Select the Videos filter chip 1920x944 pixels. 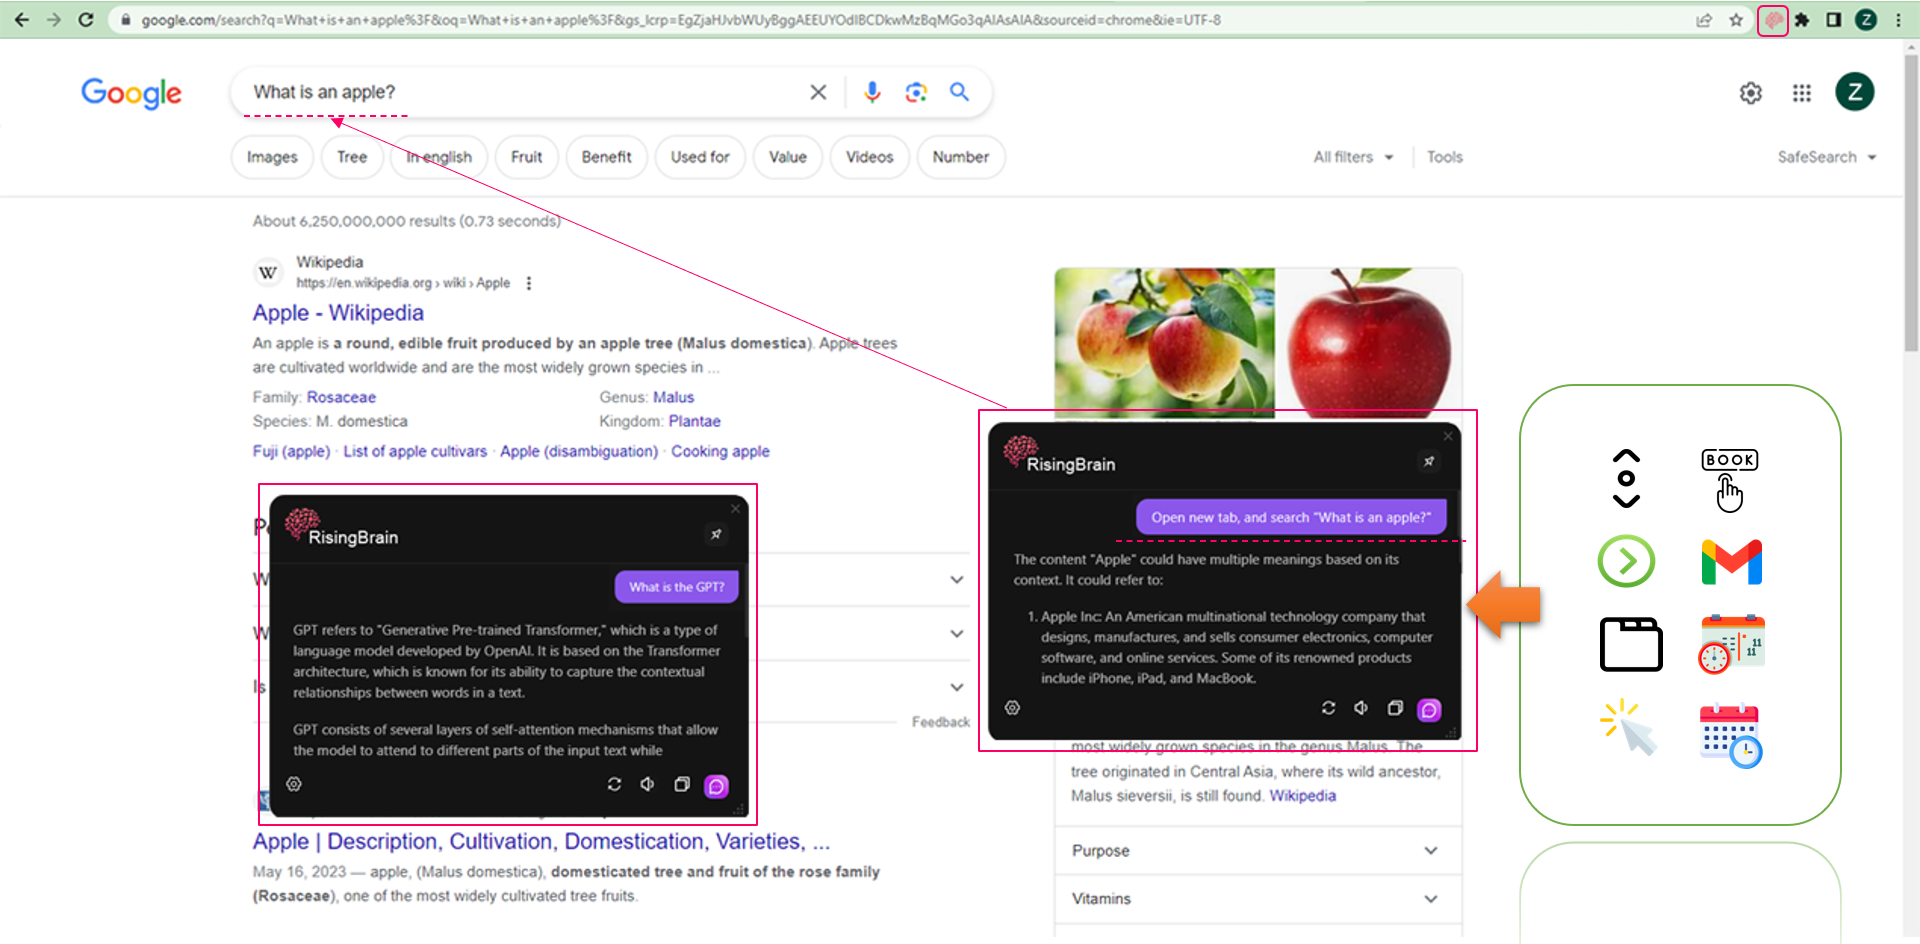coord(869,157)
